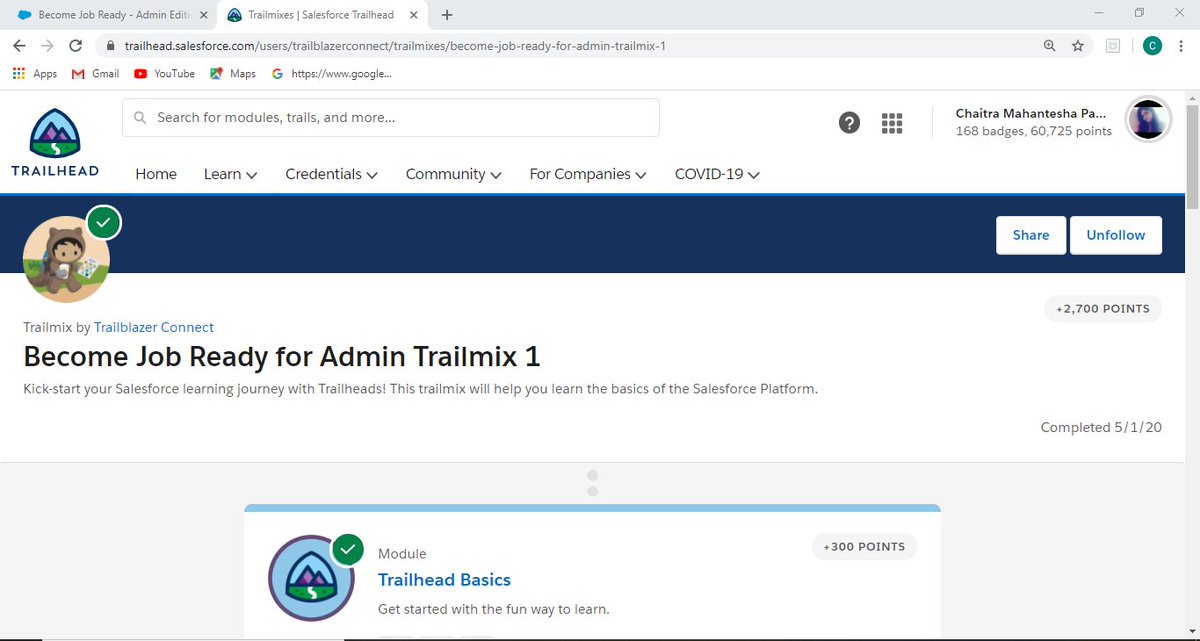Click the address bar URL
The image size is (1200, 641).
[395, 46]
